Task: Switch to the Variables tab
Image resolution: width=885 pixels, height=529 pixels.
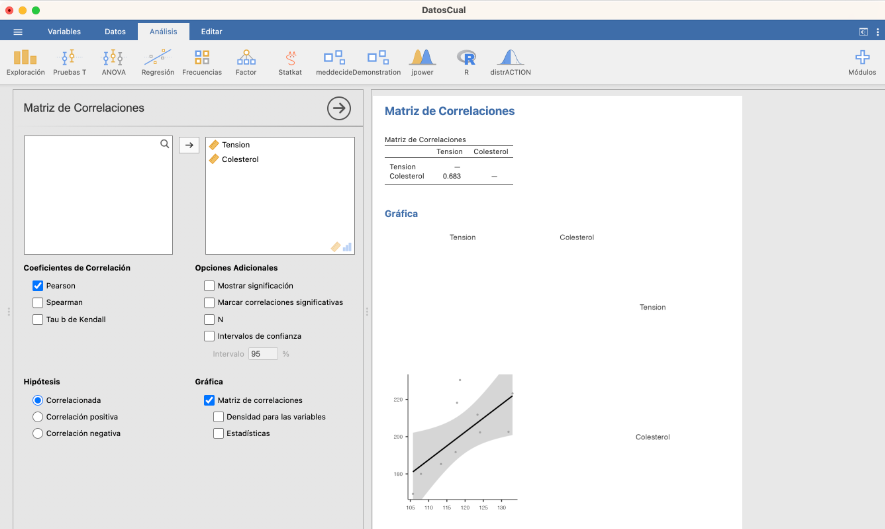Action: [64, 32]
